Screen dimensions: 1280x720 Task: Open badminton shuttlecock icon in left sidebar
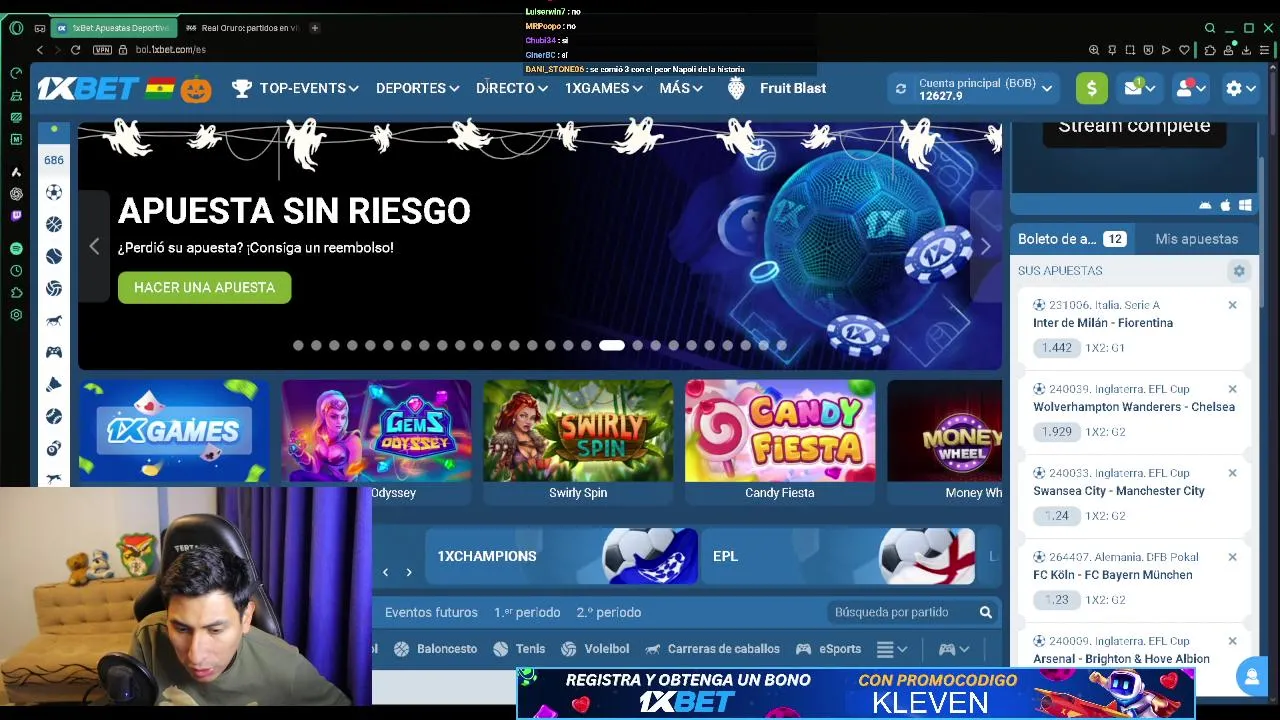tap(54, 384)
